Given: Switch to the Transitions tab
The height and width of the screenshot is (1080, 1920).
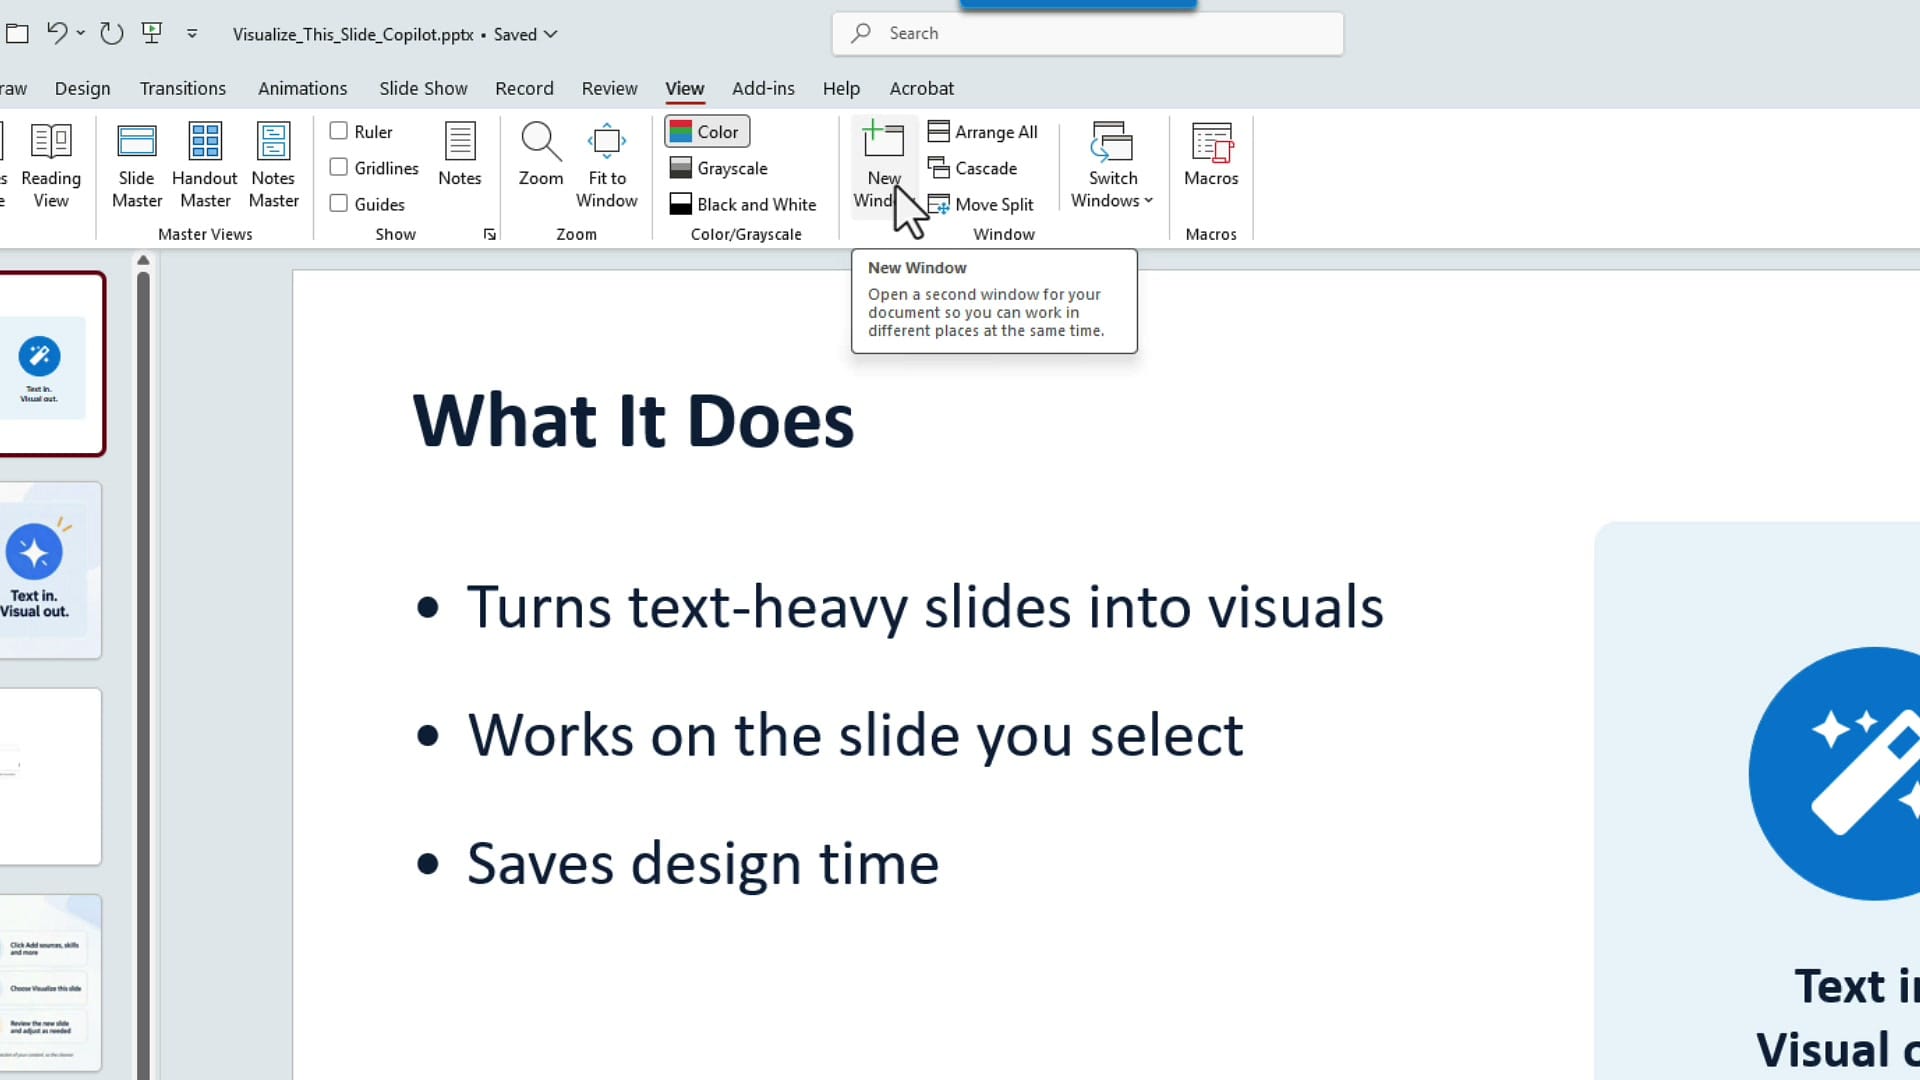Looking at the screenshot, I should click(x=183, y=88).
